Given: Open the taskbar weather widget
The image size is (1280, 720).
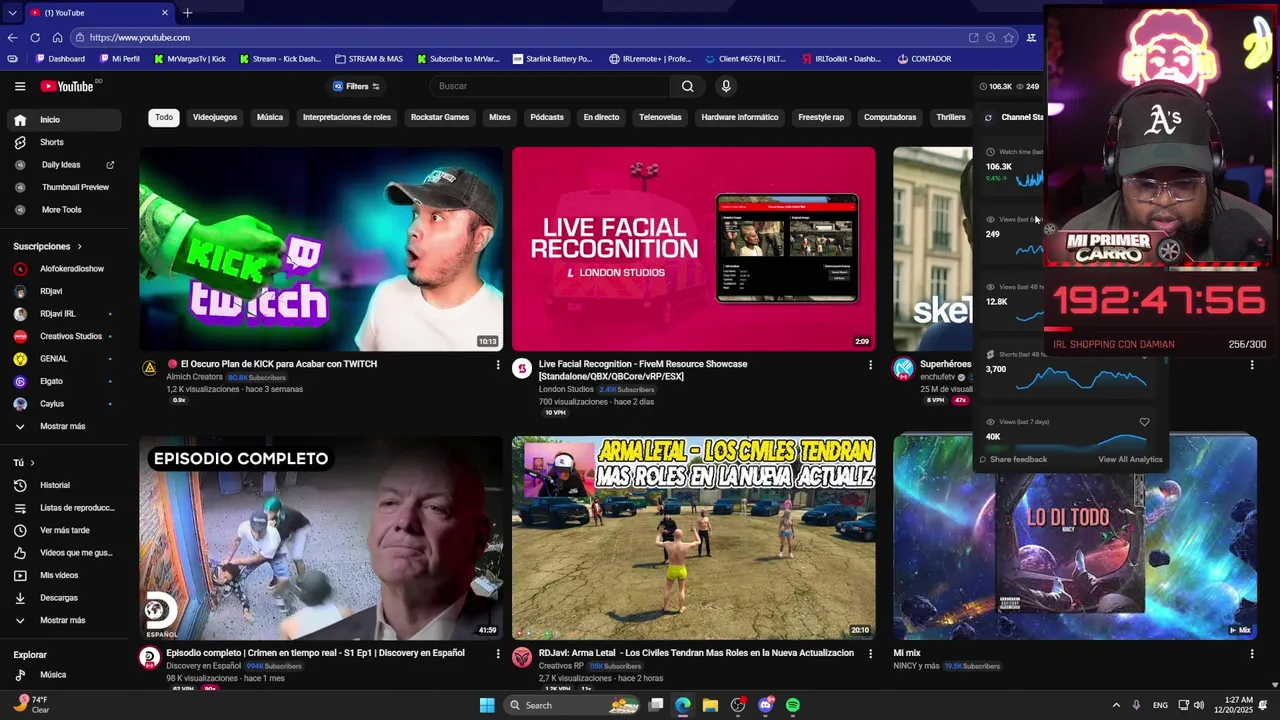Looking at the screenshot, I should pos(30,704).
